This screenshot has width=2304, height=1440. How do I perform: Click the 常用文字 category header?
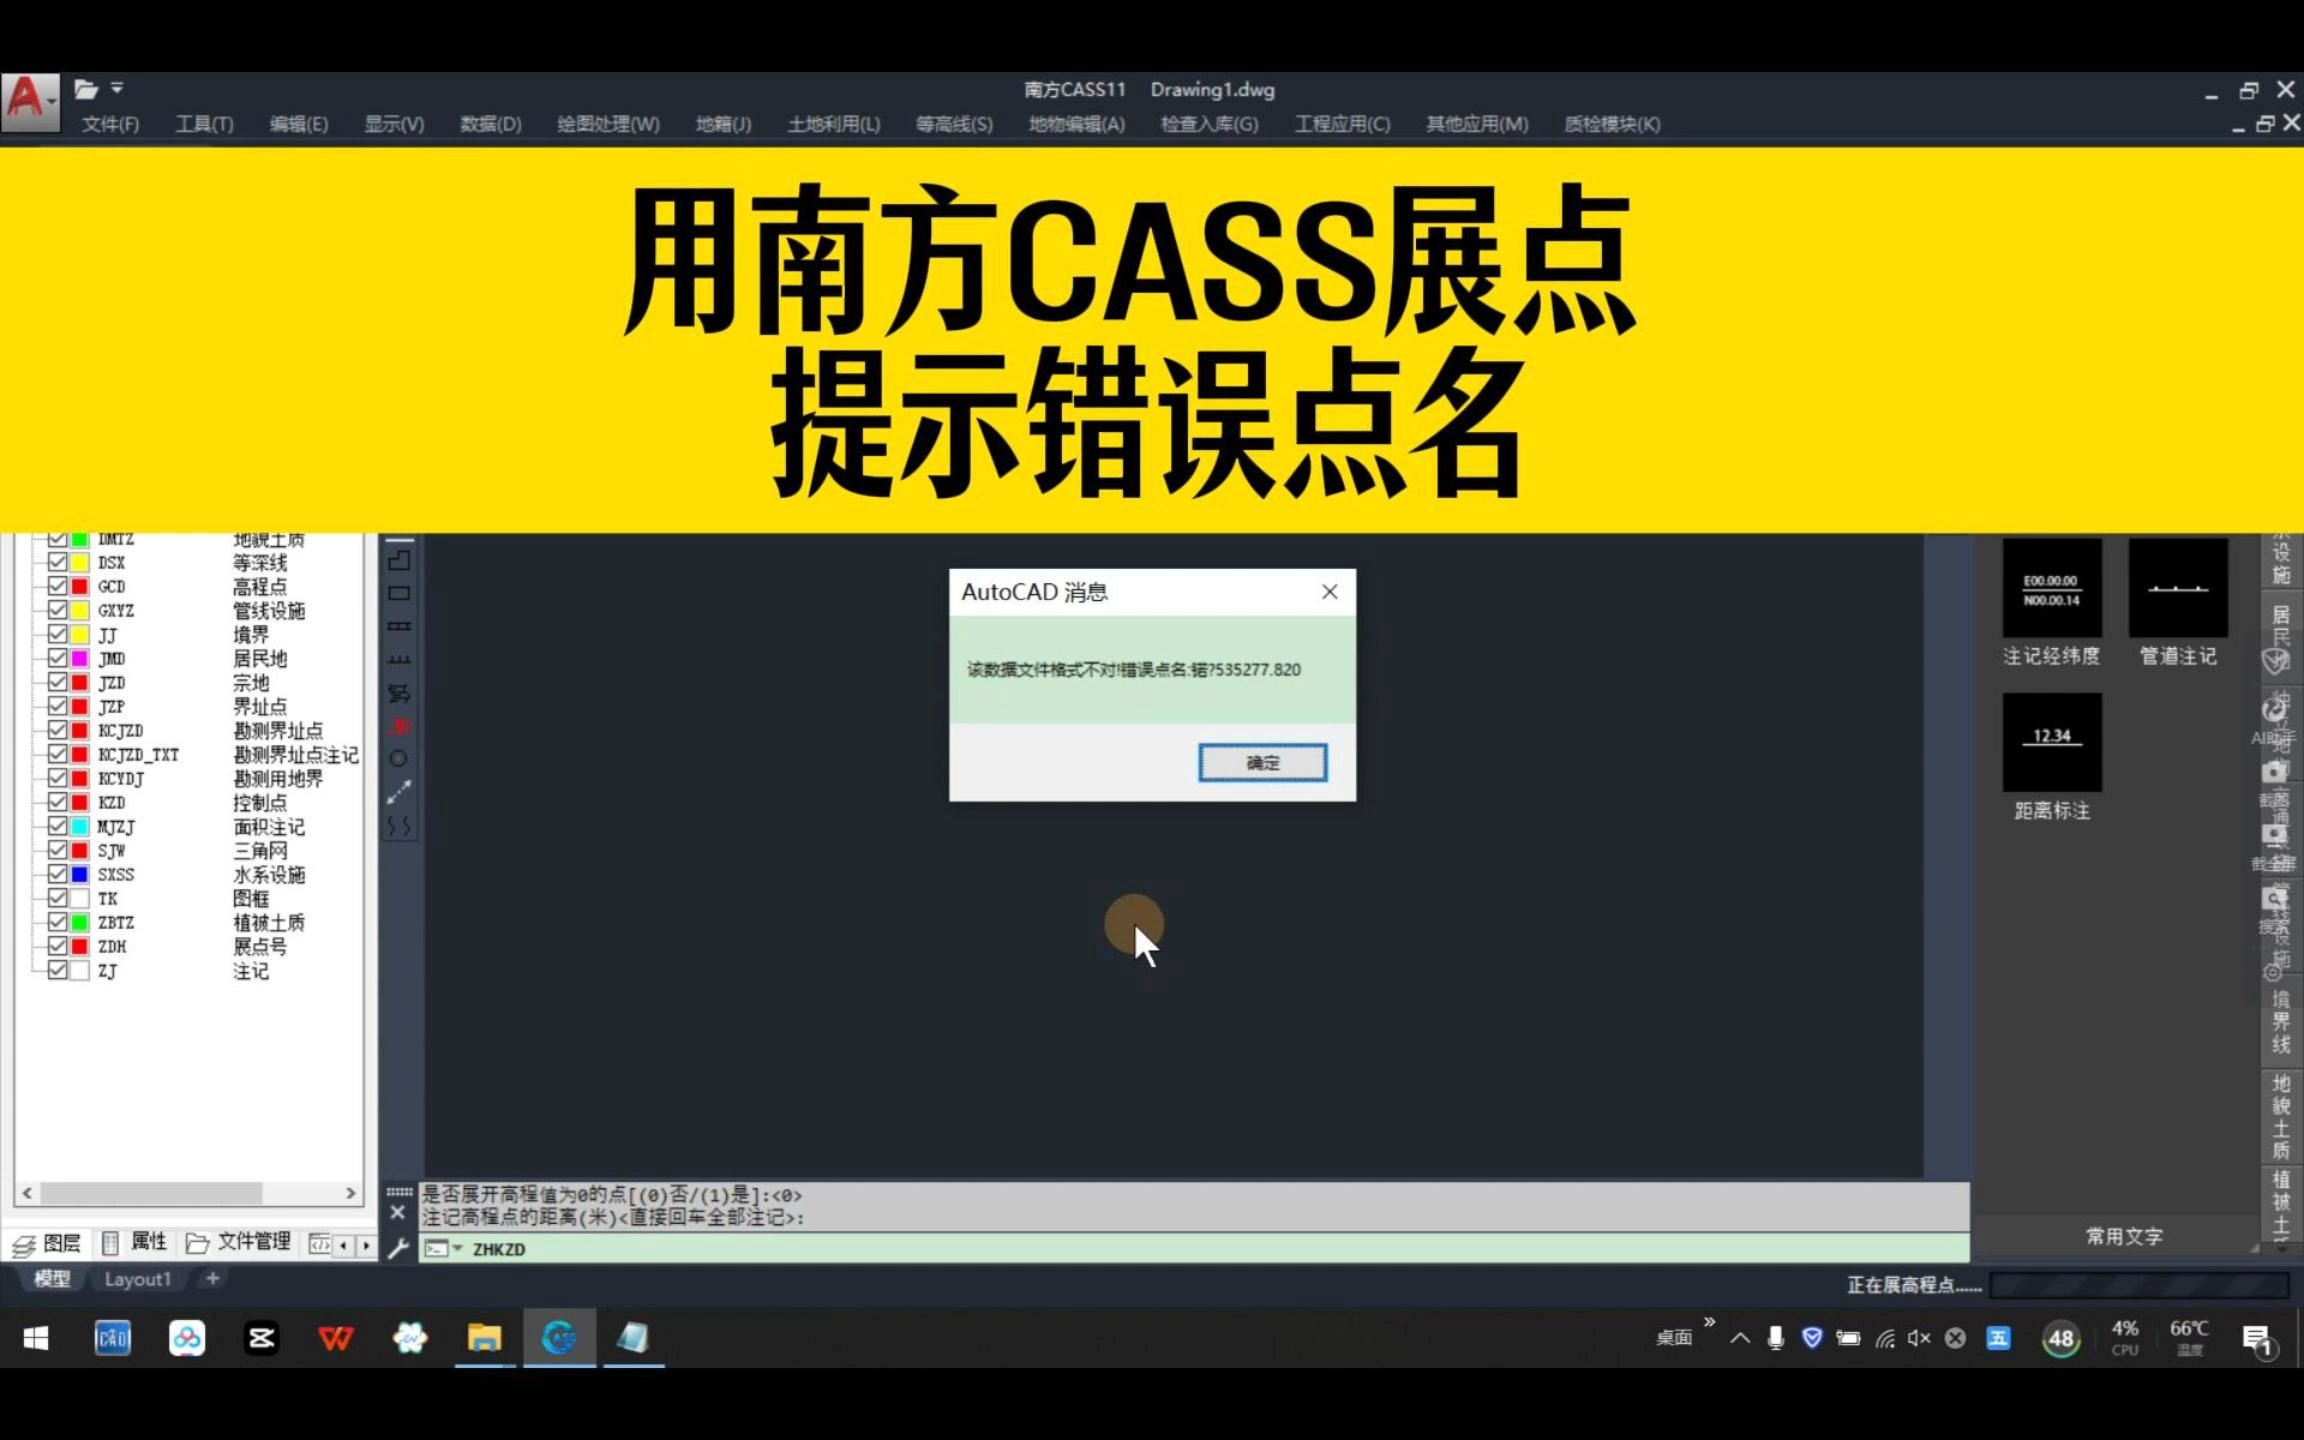tap(2124, 1237)
